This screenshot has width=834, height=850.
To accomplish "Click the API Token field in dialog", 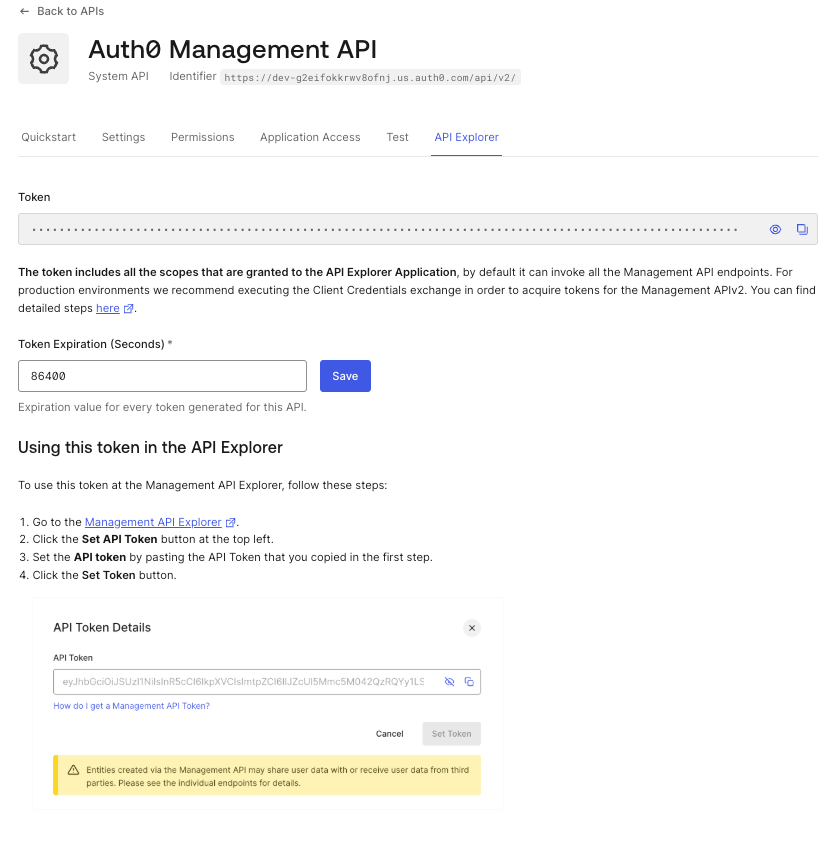I will [267, 682].
